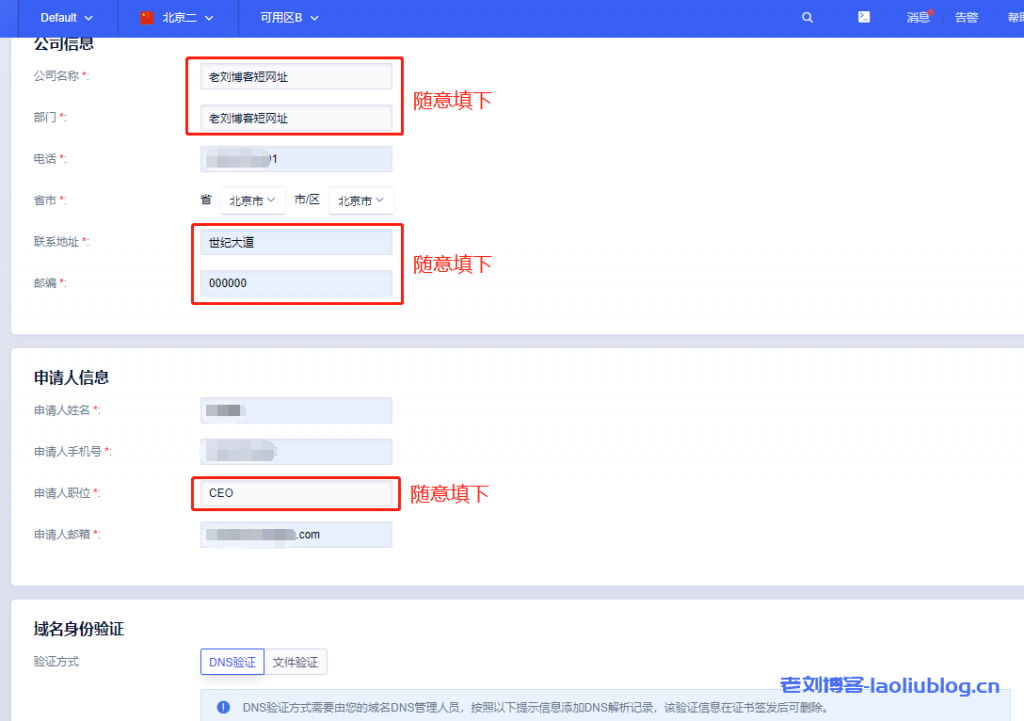Click the China flag region icon

pos(147,18)
